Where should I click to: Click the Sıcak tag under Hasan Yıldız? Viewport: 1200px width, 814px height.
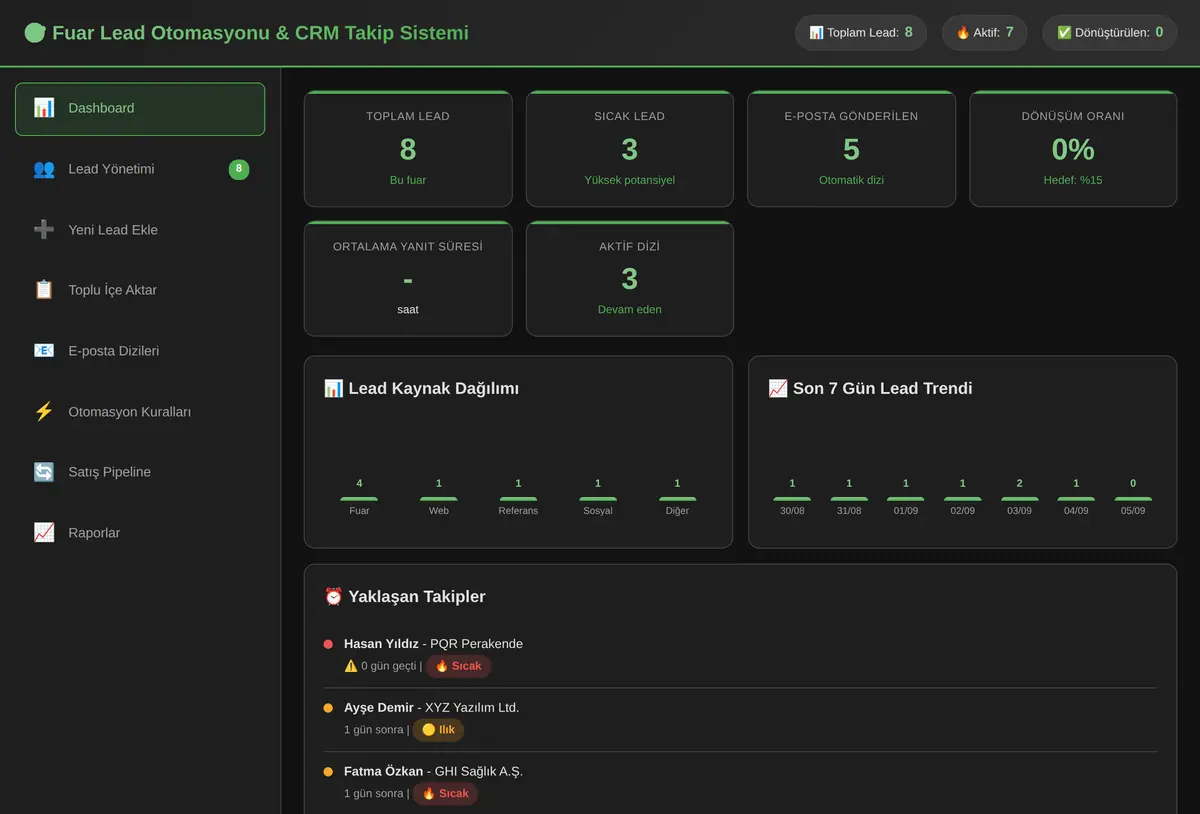click(x=459, y=666)
